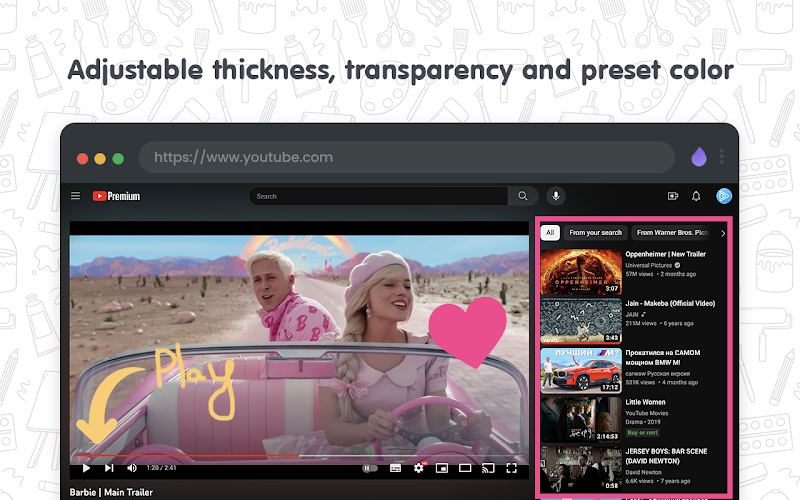Click the green maximize window button

tap(118, 159)
